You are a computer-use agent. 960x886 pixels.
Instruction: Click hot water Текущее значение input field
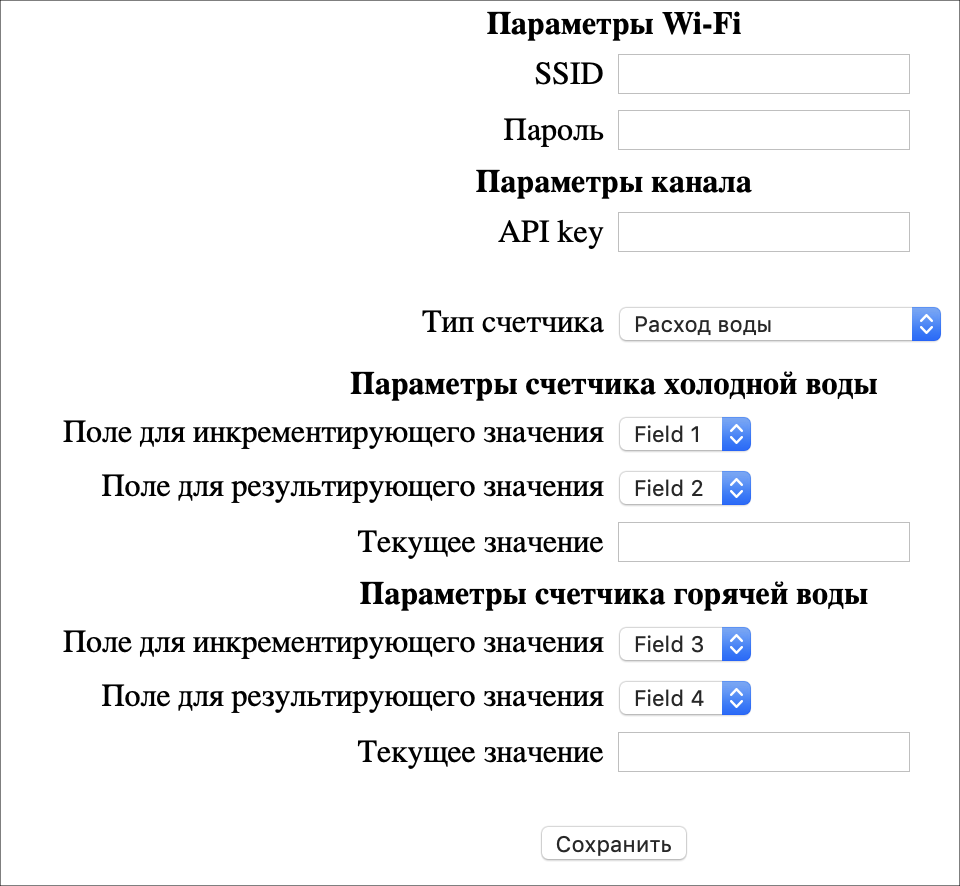[x=763, y=752]
